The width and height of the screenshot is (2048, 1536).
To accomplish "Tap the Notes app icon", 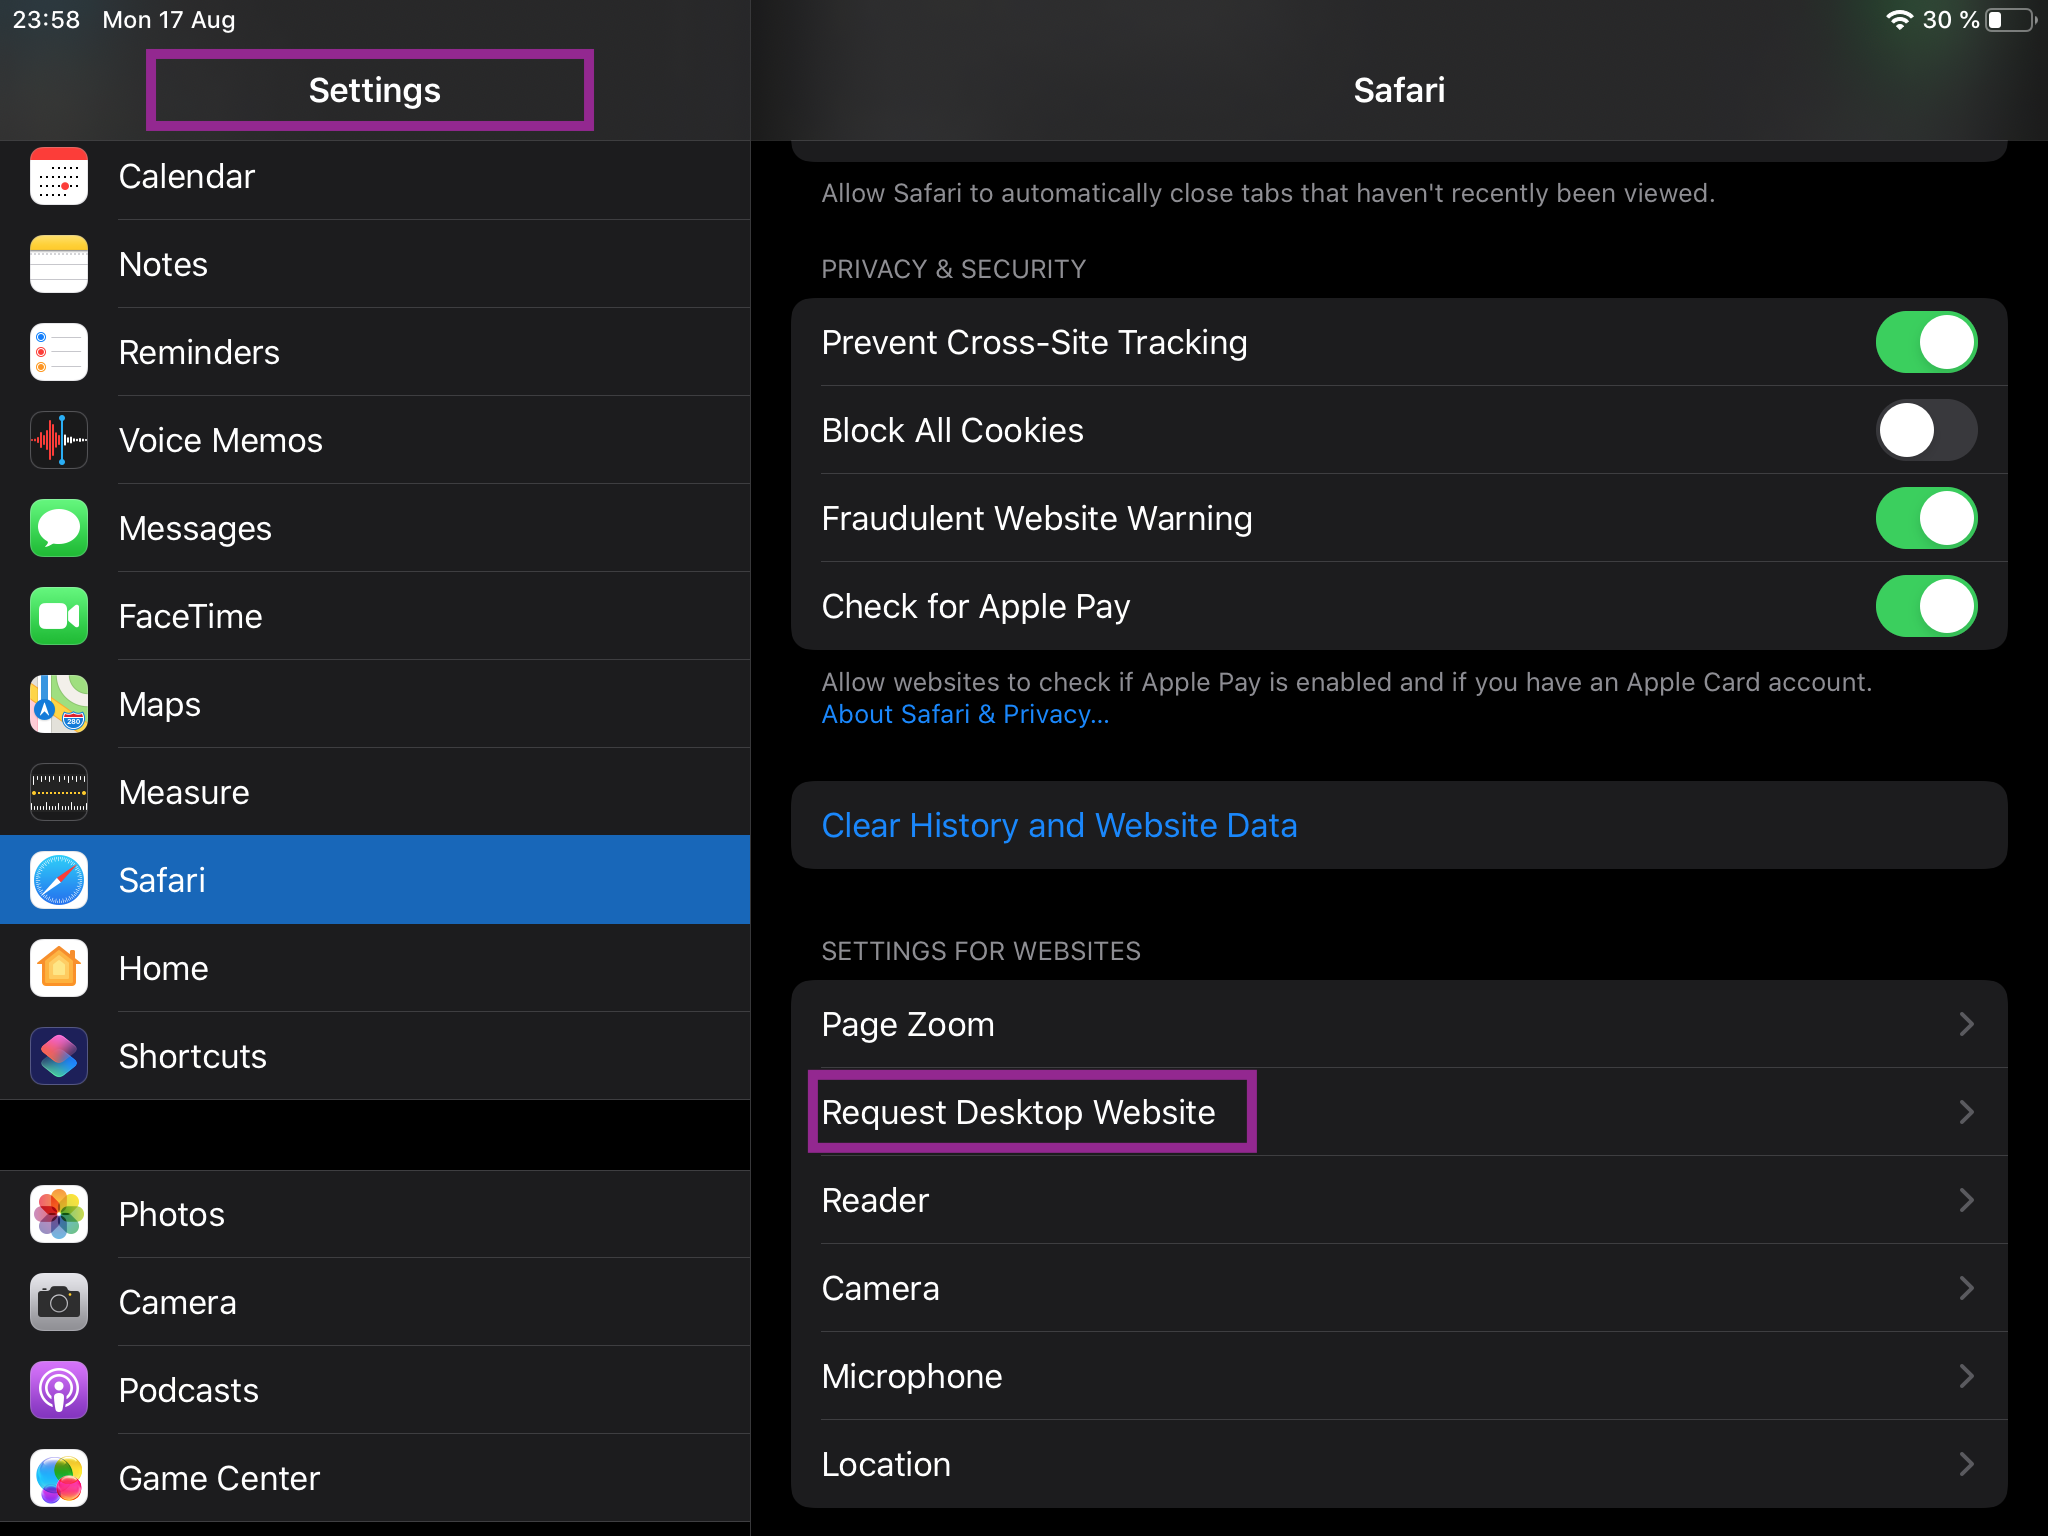I will pyautogui.click(x=59, y=265).
